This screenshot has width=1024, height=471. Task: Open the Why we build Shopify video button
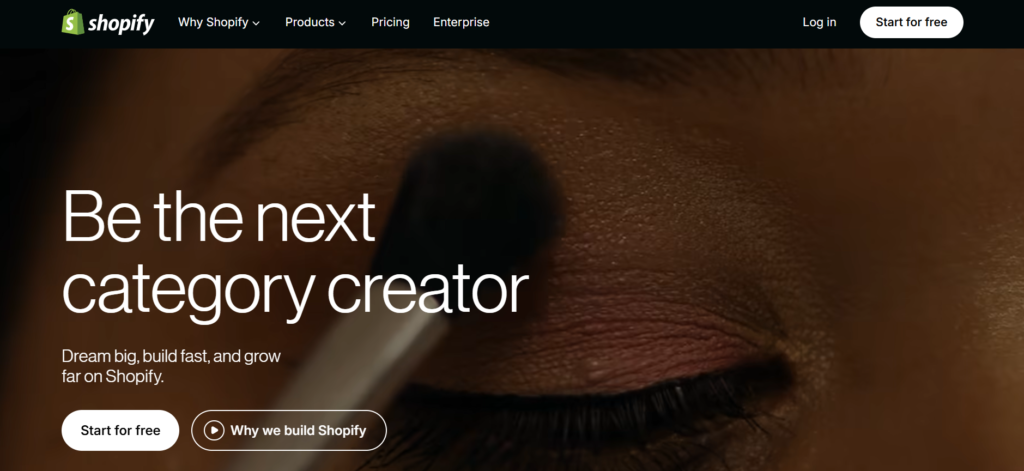[x=289, y=430]
